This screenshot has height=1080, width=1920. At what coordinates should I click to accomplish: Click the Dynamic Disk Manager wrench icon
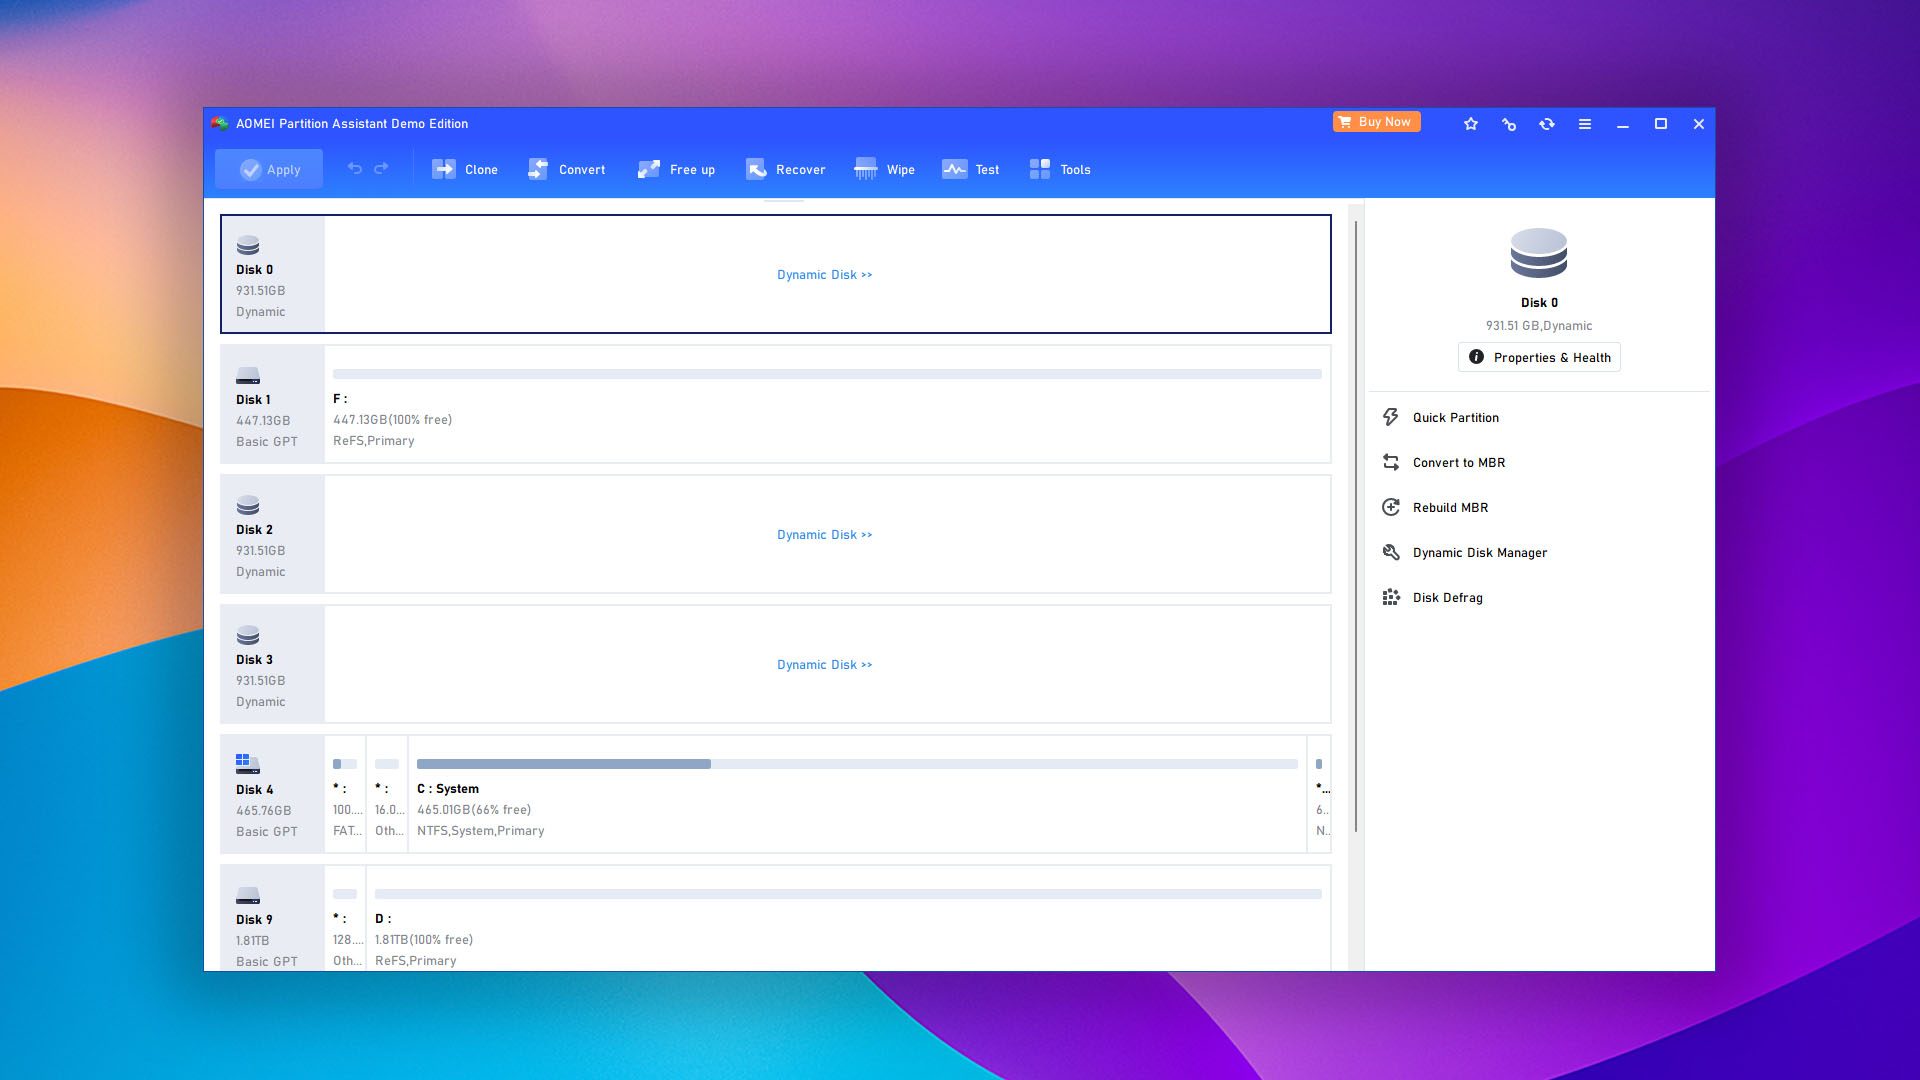click(1391, 552)
